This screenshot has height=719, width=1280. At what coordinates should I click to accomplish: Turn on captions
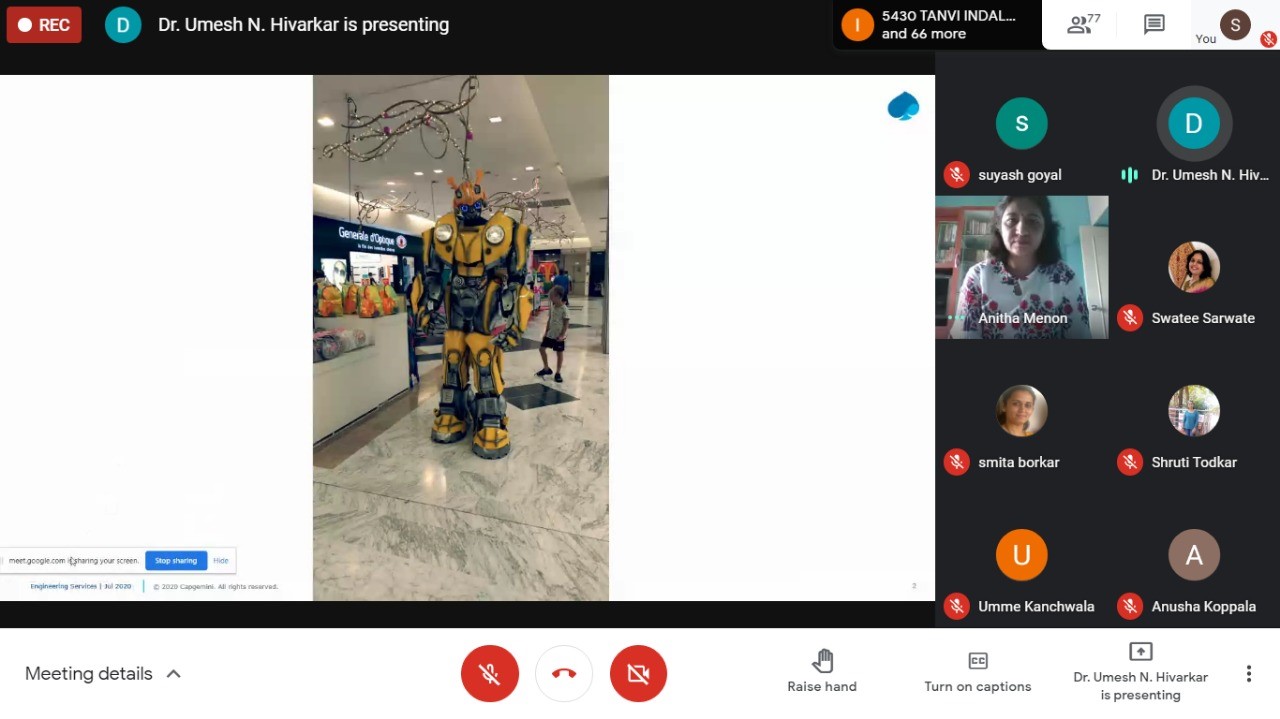pyautogui.click(x=977, y=671)
